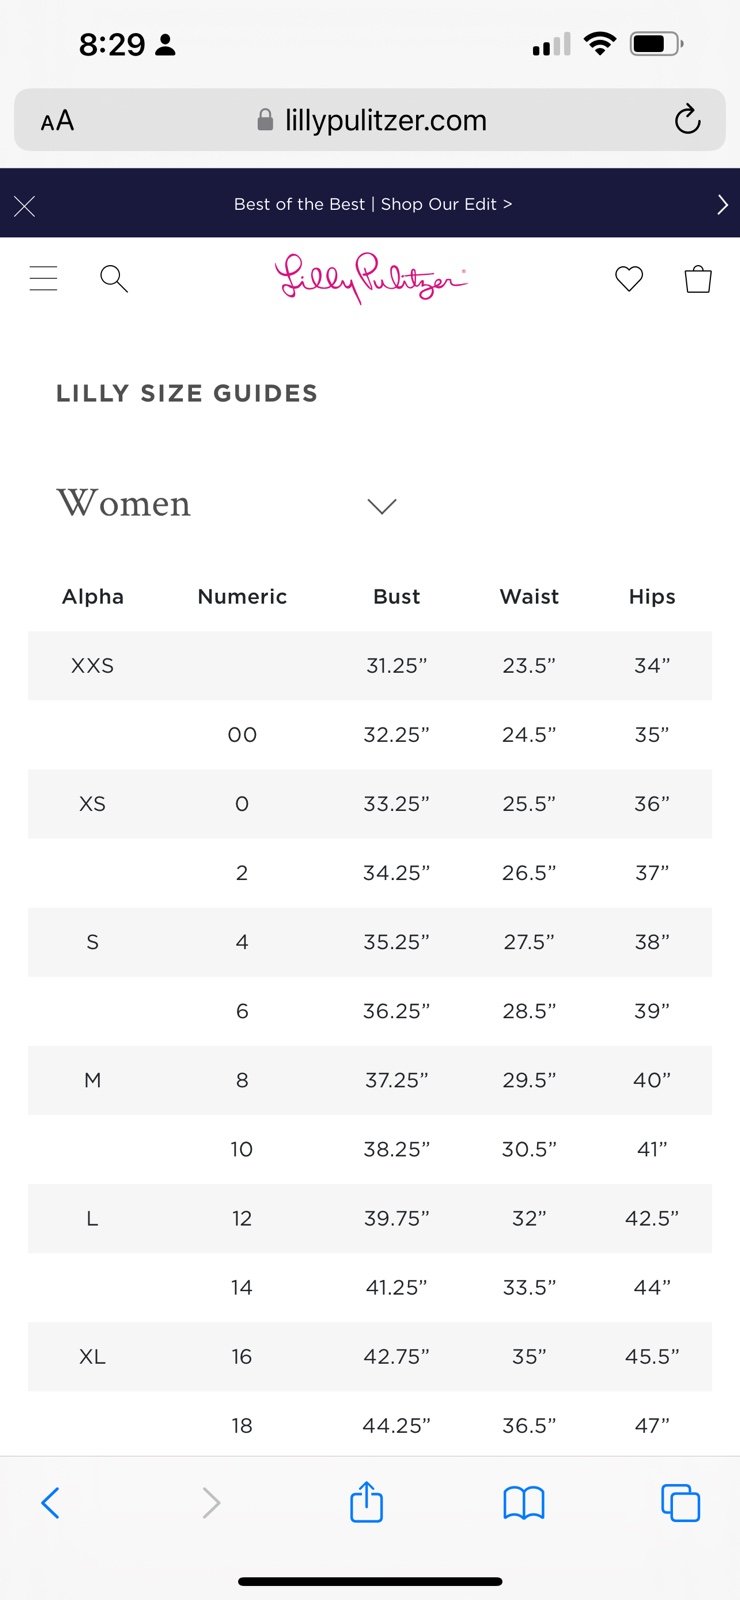Viewport: 740px width, 1600px height.
Task: Advance banner with right chevron
Action: [722, 204]
